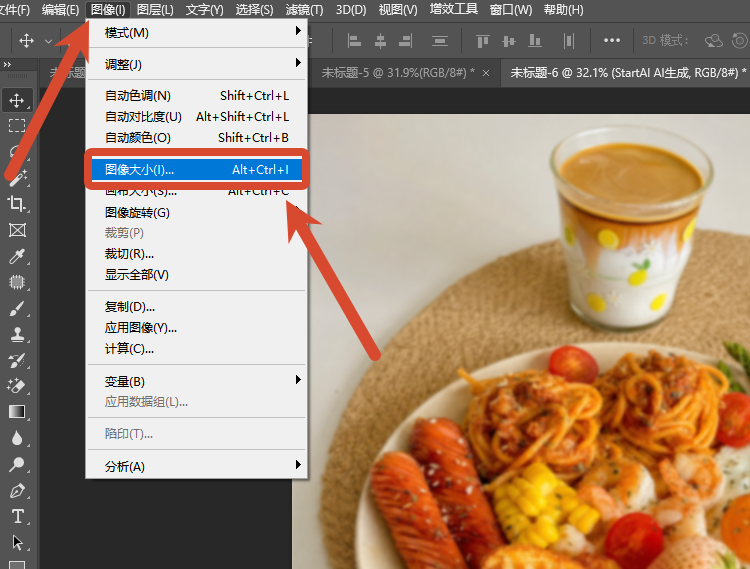Open more align options ellipsis
The height and width of the screenshot is (569, 750).
(612, 41)
